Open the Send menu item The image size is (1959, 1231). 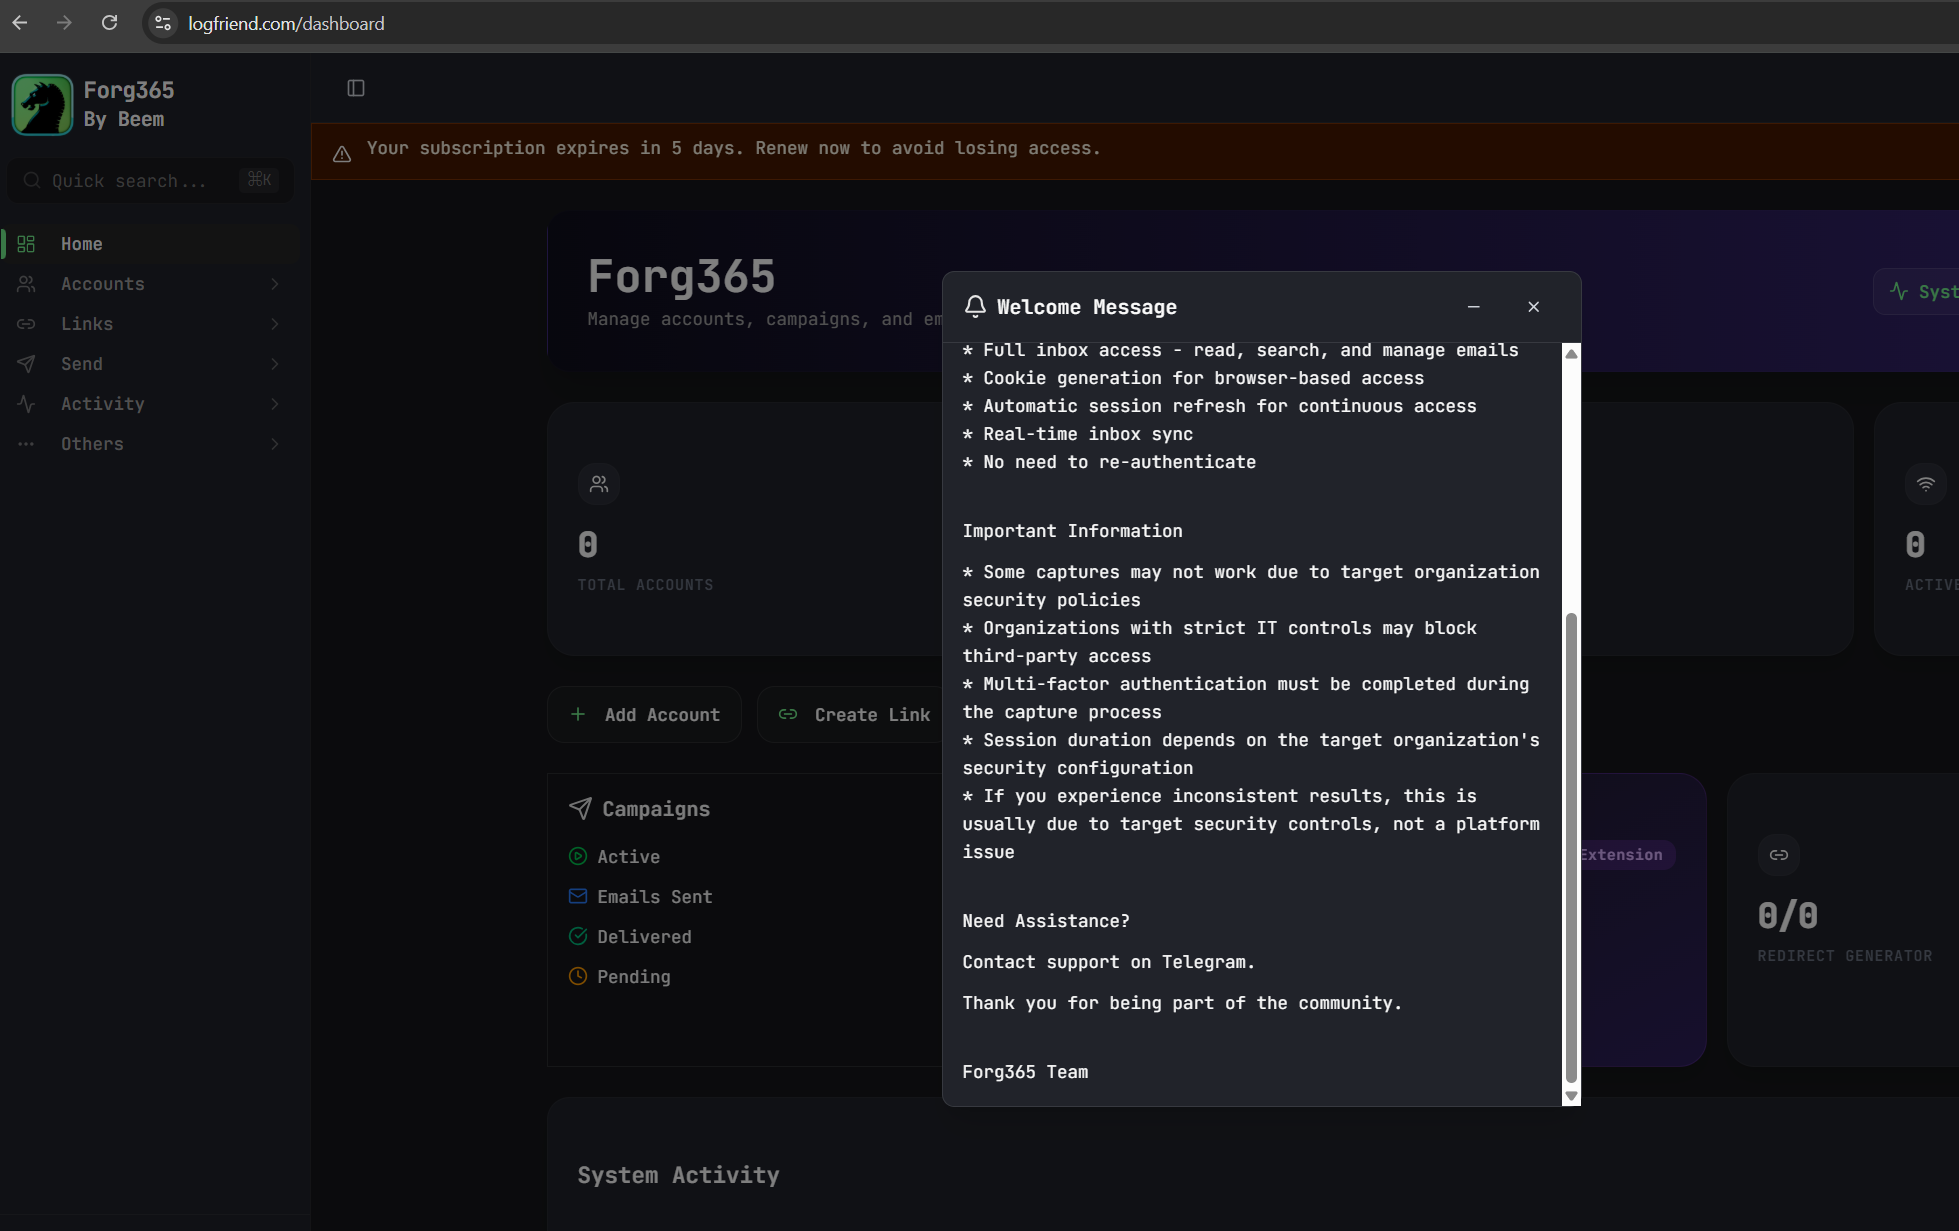point(151,364)
